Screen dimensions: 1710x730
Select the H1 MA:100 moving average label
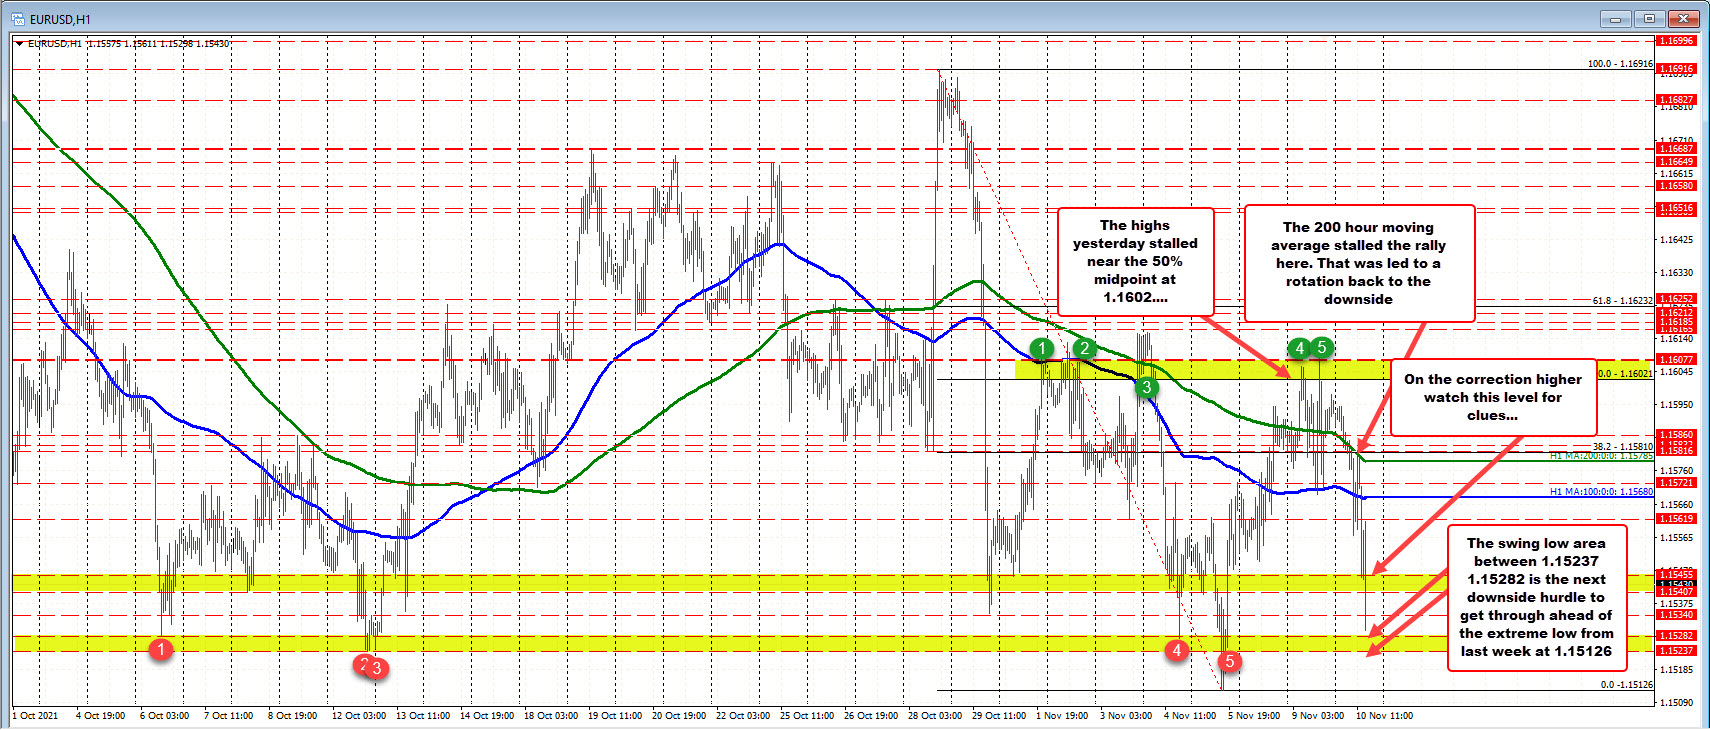1601,492
